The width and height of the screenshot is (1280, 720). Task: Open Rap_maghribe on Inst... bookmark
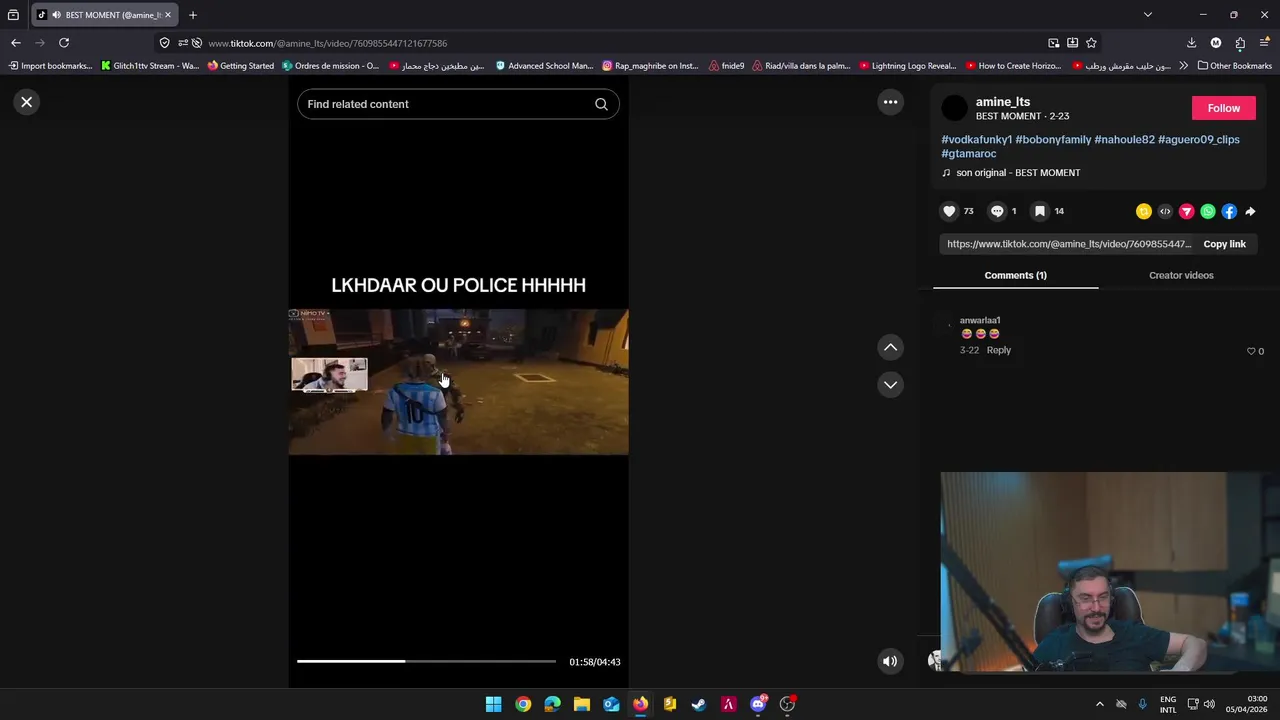click(x=650, y=66)
